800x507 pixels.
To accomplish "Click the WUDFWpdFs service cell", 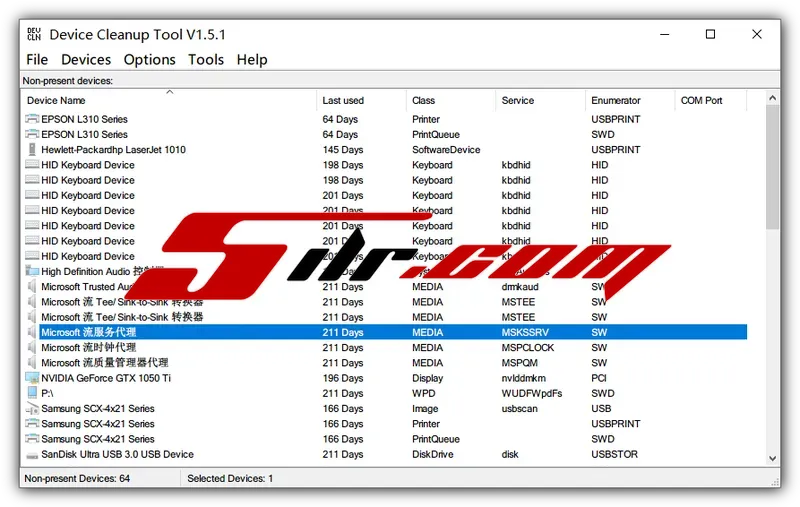I will click(x=532, y=393).
